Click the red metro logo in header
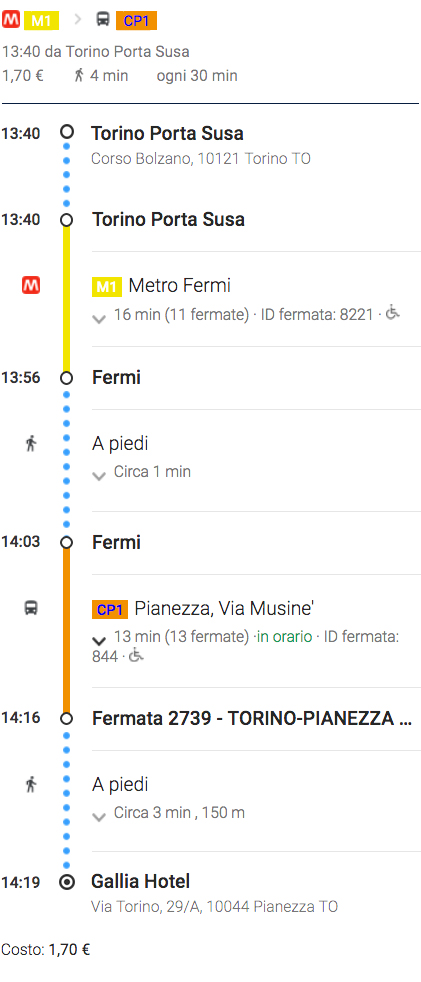Screen dimensions: 421x982 (x=11, y=20)
